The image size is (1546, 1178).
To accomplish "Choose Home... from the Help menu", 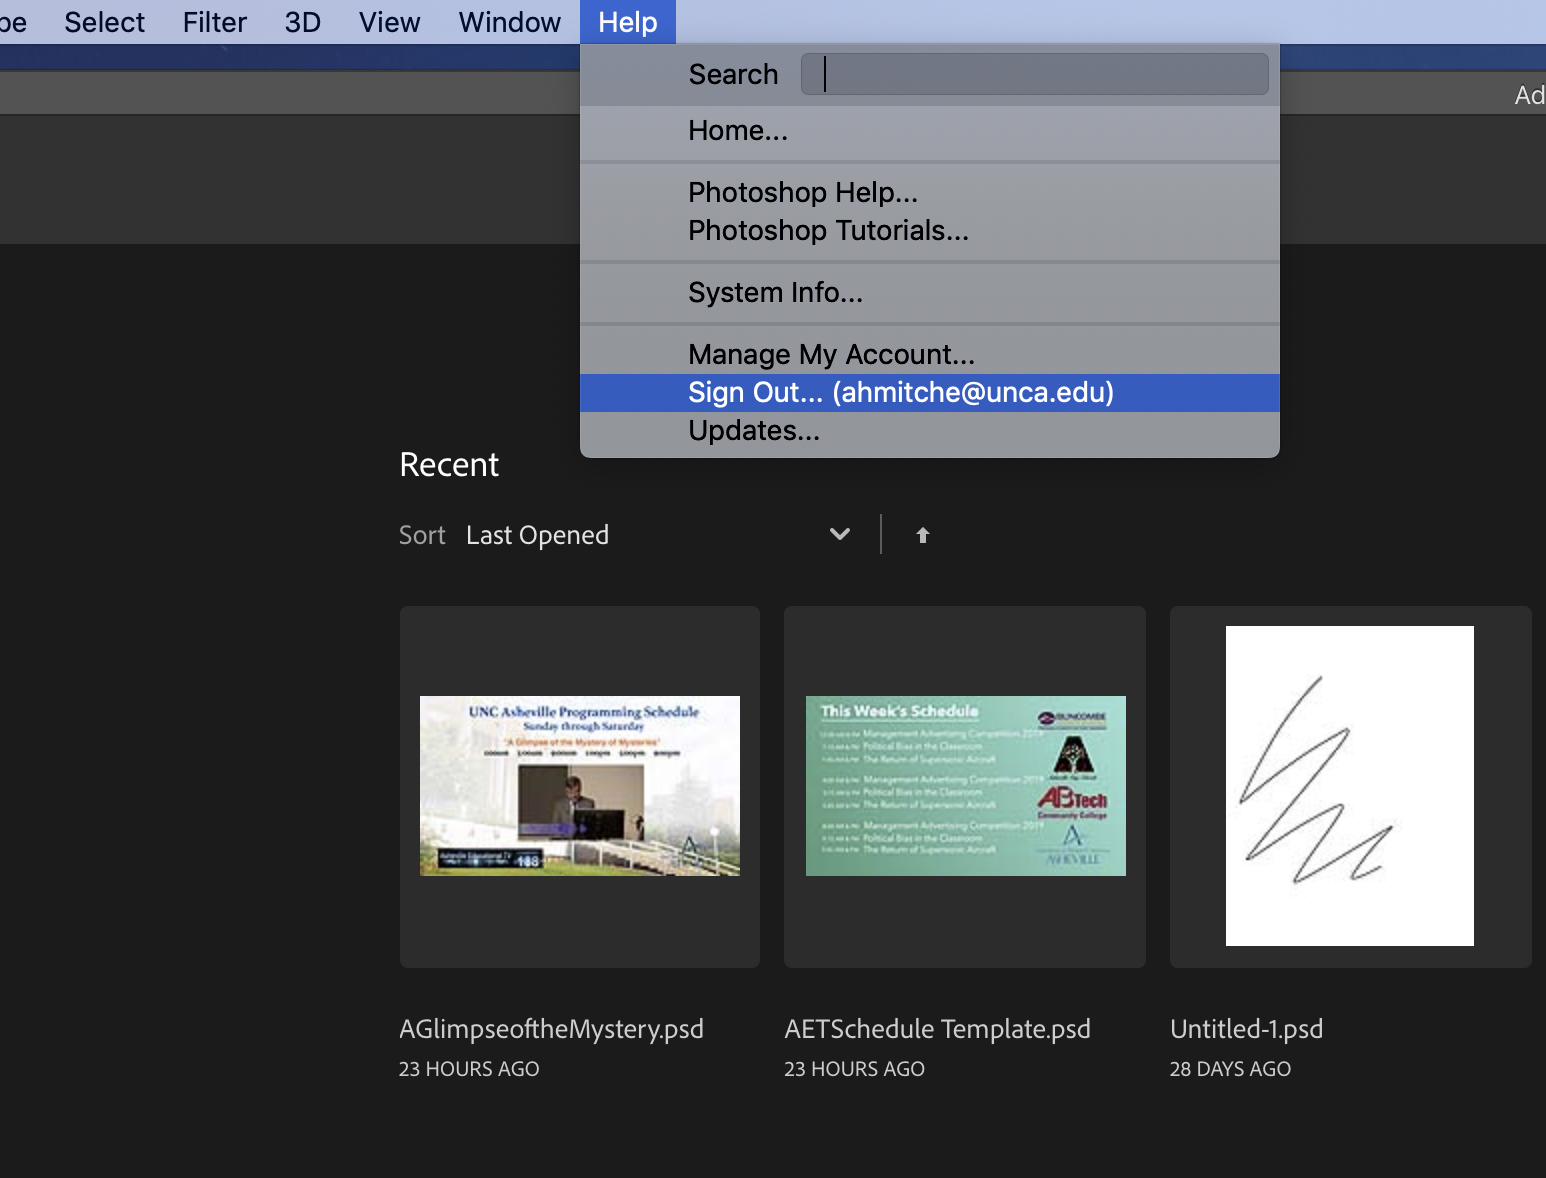I will [738, 131].
